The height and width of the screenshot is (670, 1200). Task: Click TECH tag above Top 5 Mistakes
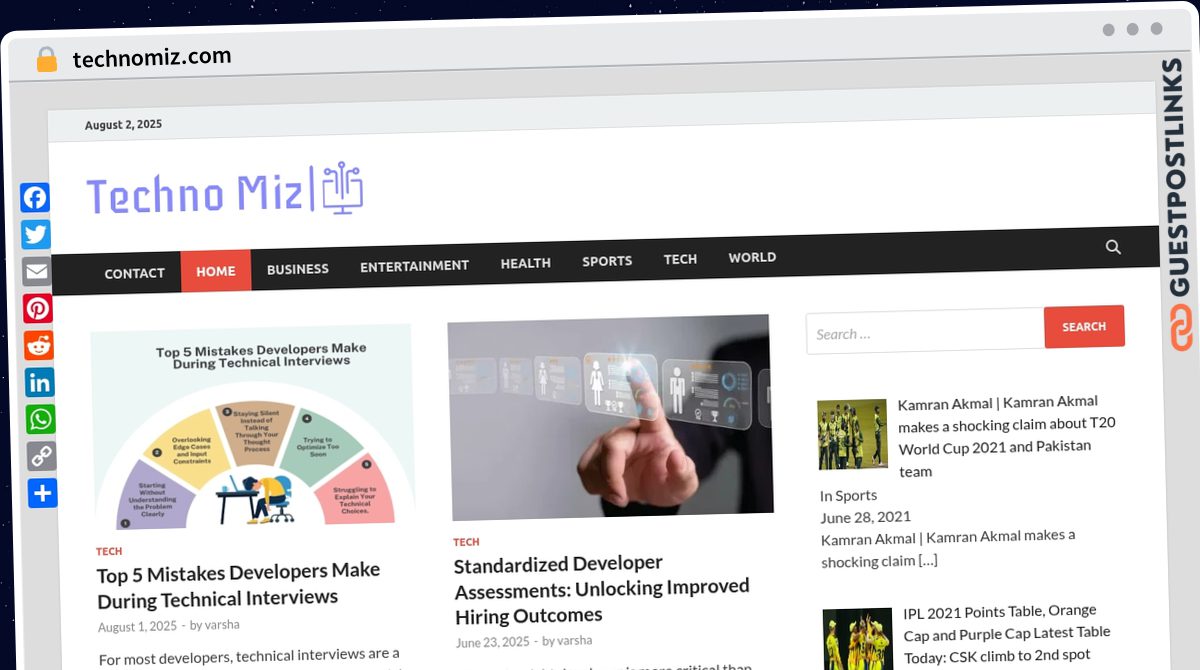[109, 552]
